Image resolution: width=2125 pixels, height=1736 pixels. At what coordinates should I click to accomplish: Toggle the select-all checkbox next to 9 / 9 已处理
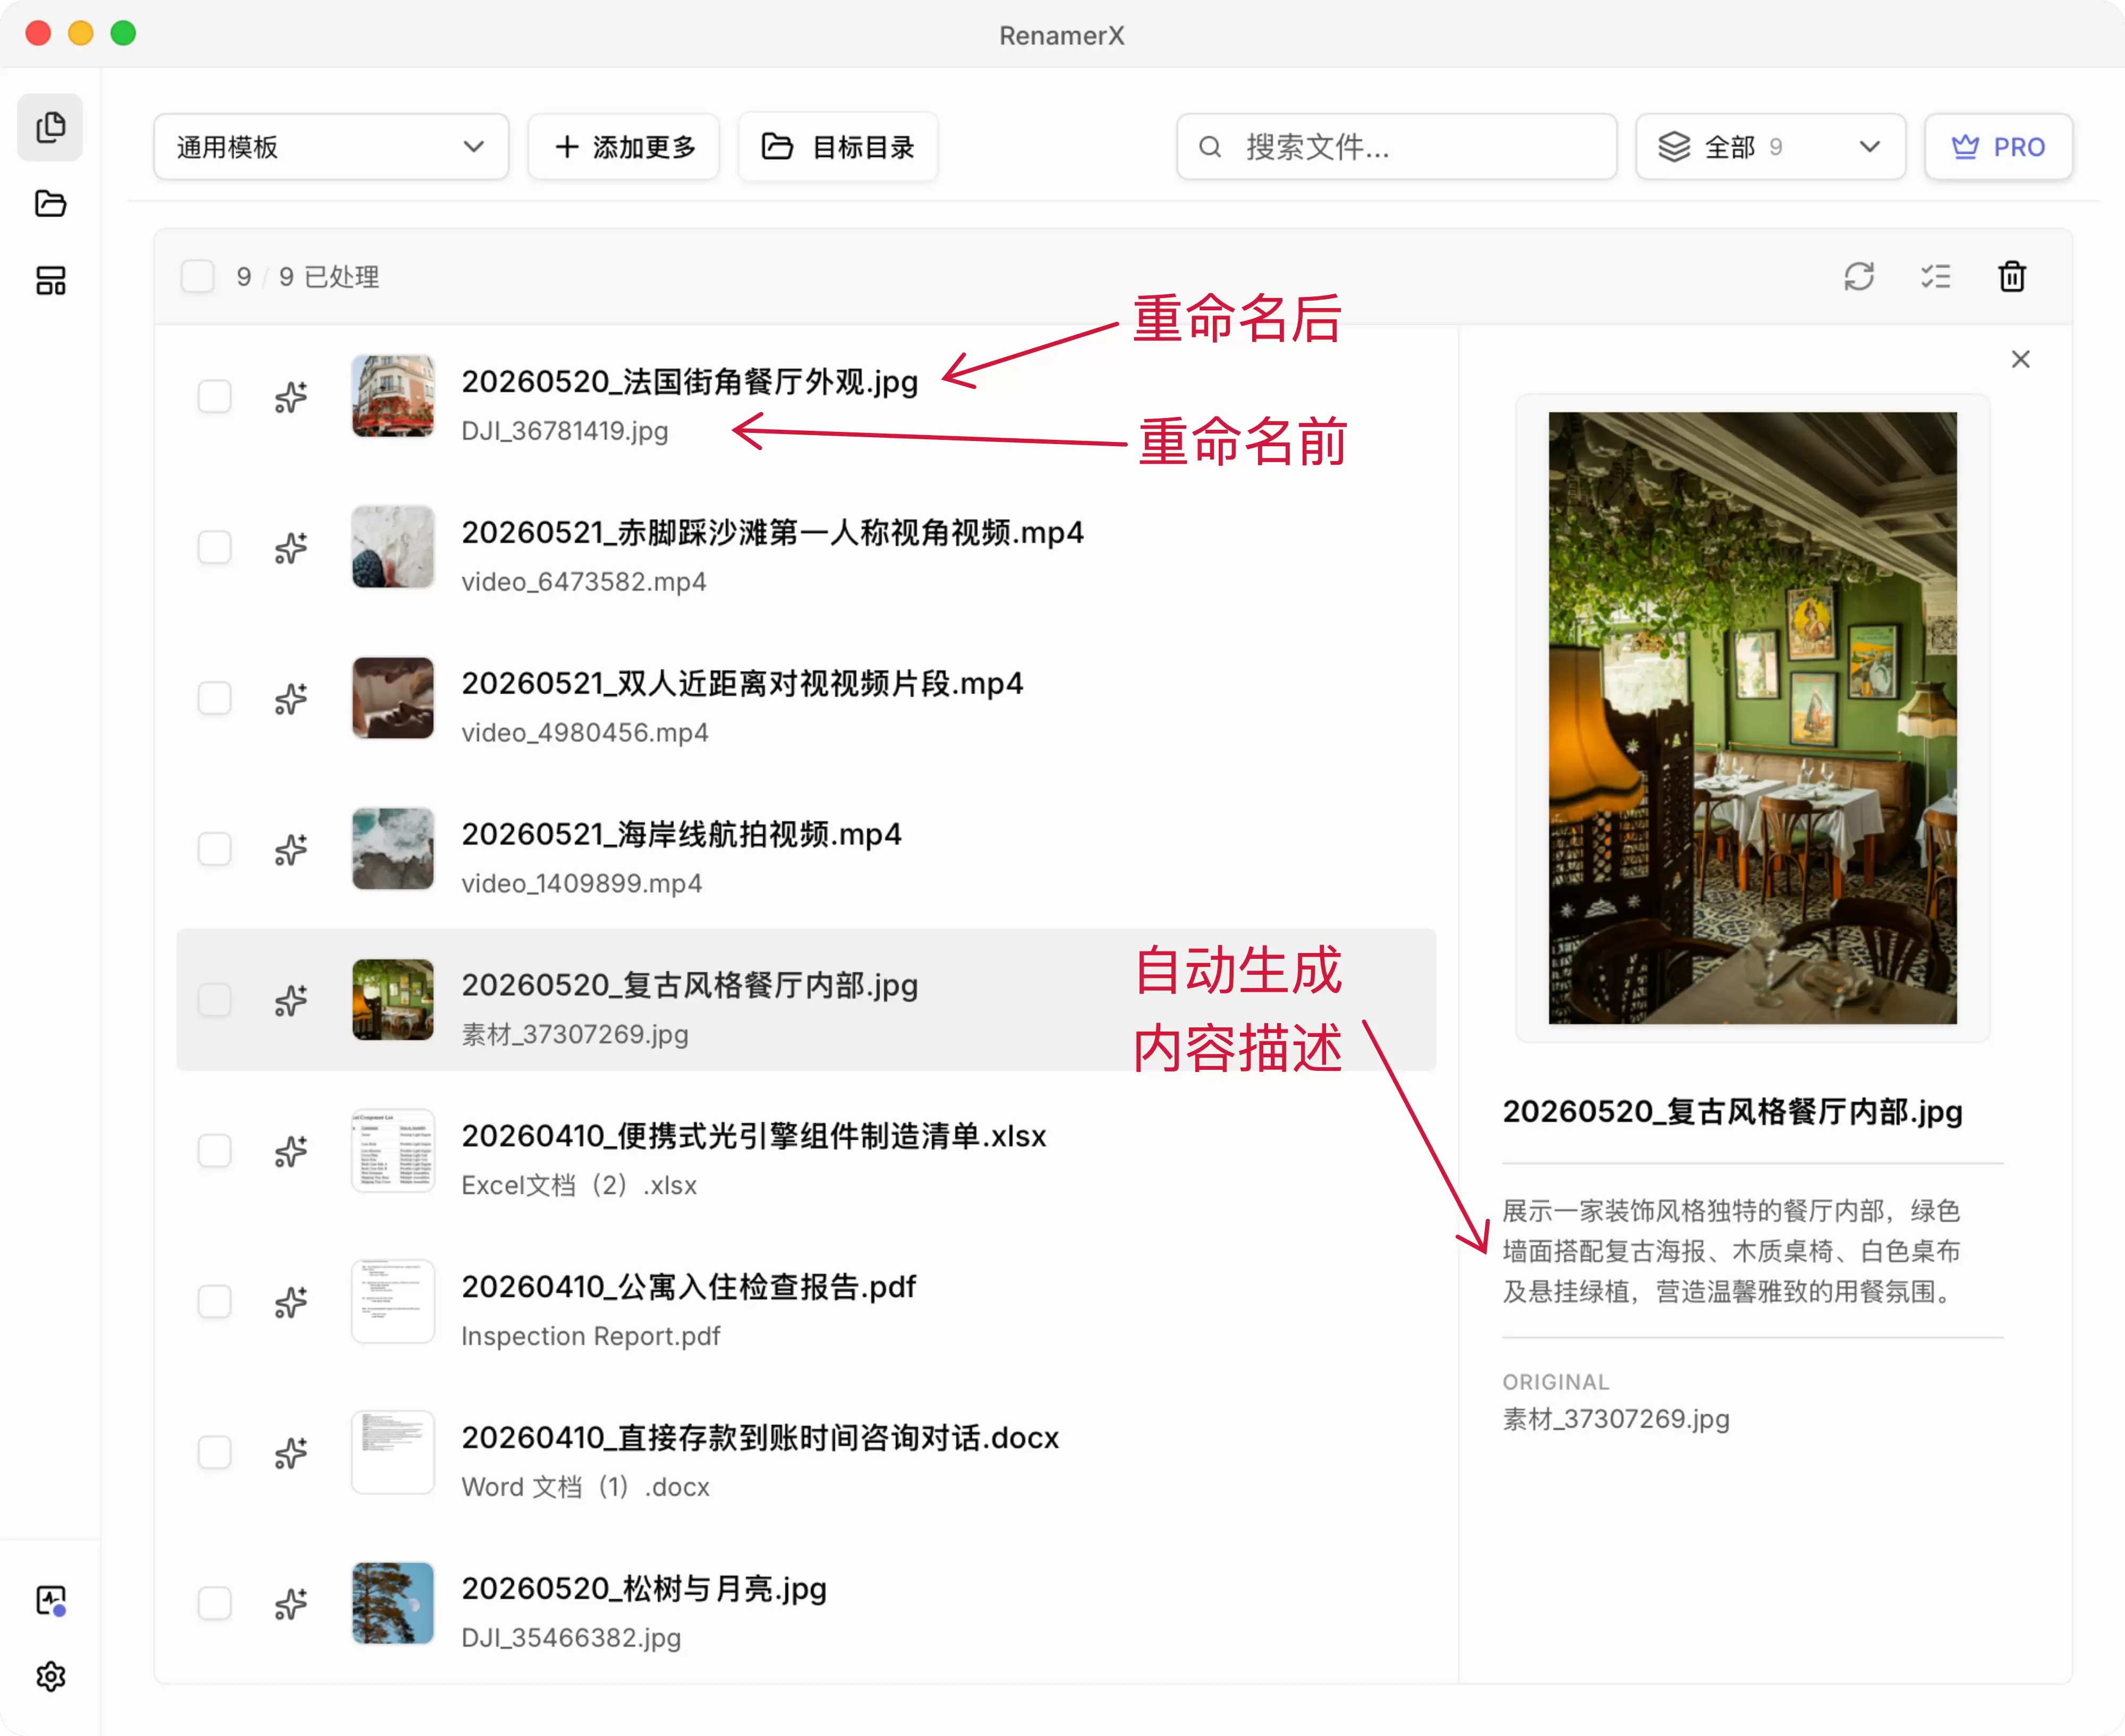(198, 277)
